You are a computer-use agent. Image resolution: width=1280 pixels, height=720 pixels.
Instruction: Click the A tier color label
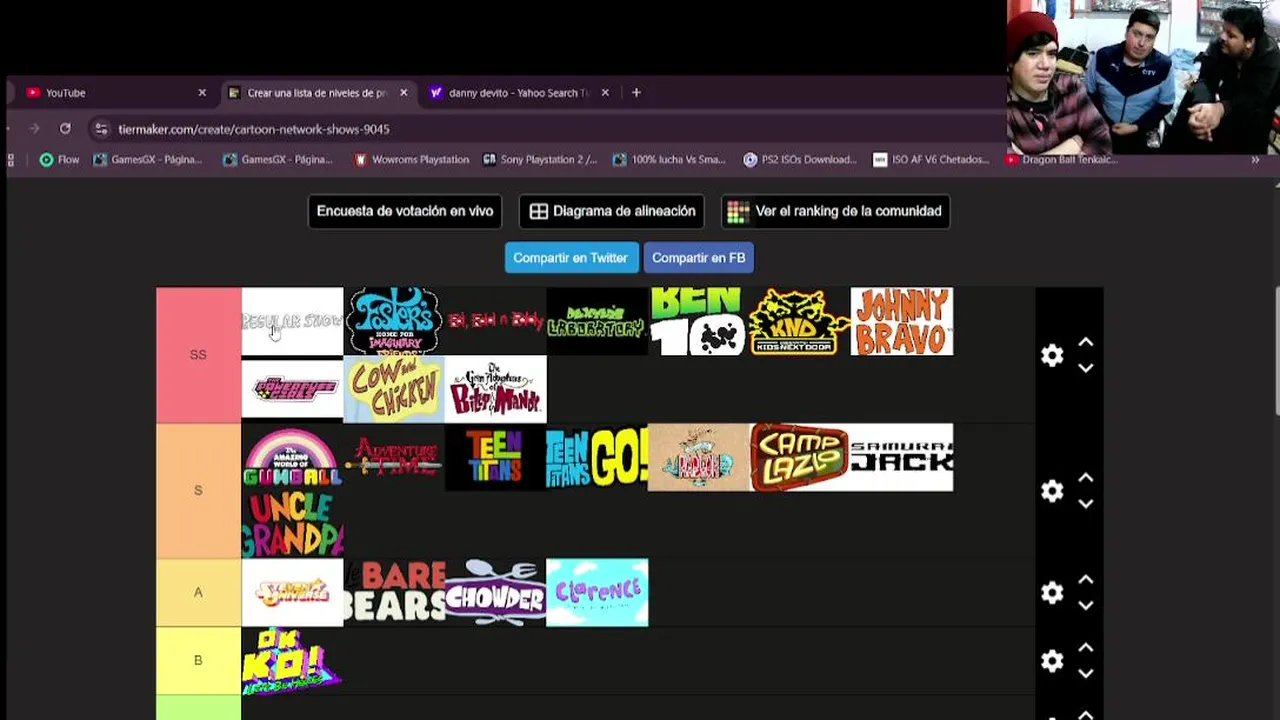(198, 593)
